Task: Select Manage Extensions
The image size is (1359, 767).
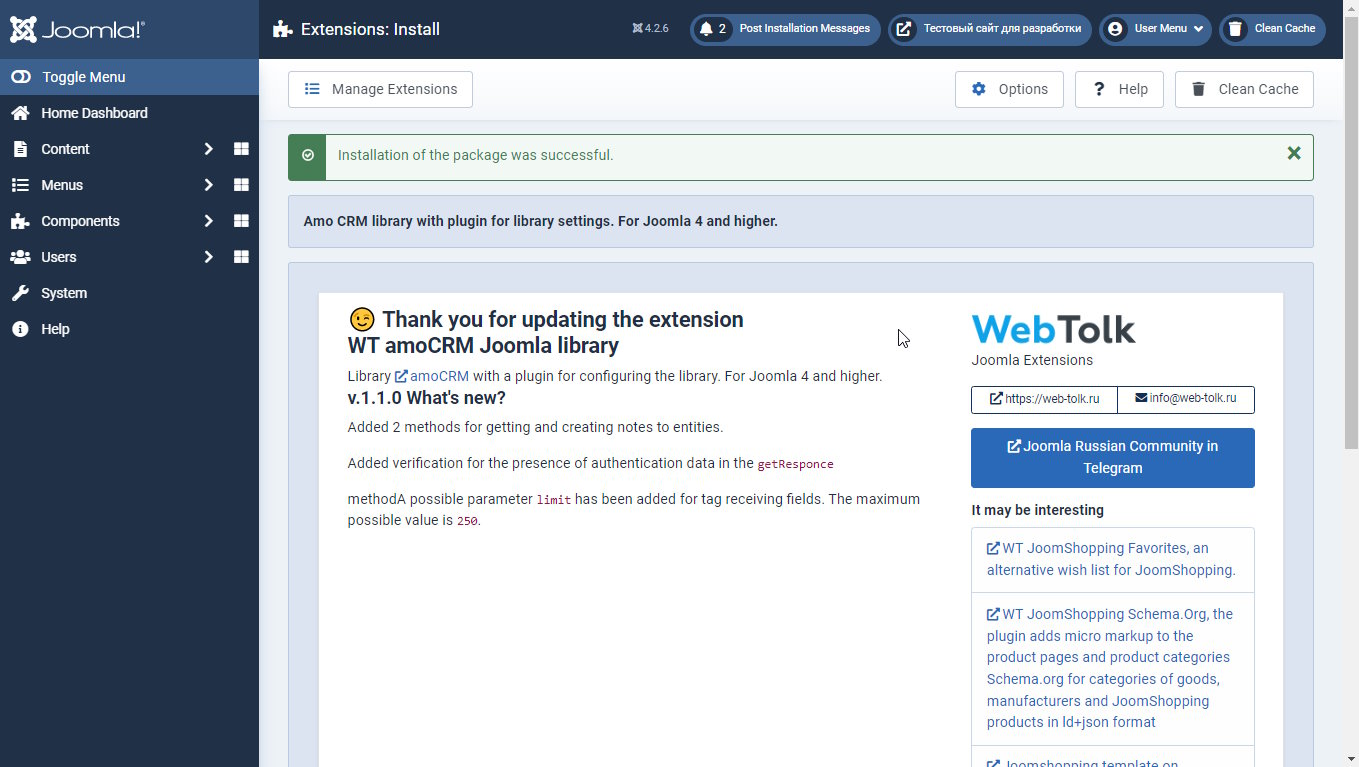Action: [380, 89]
